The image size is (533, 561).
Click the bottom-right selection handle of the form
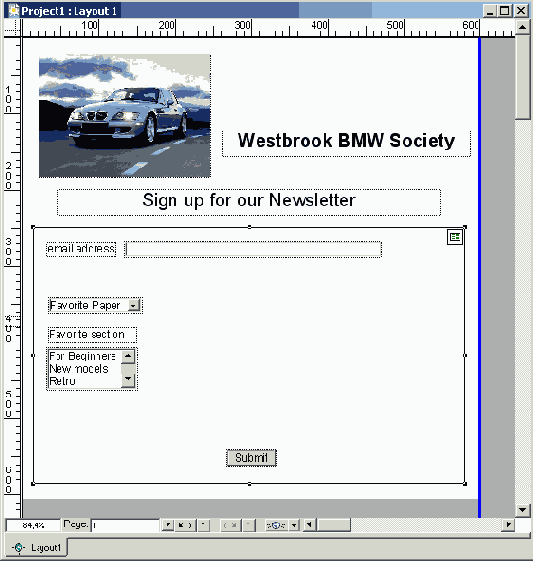465,484
